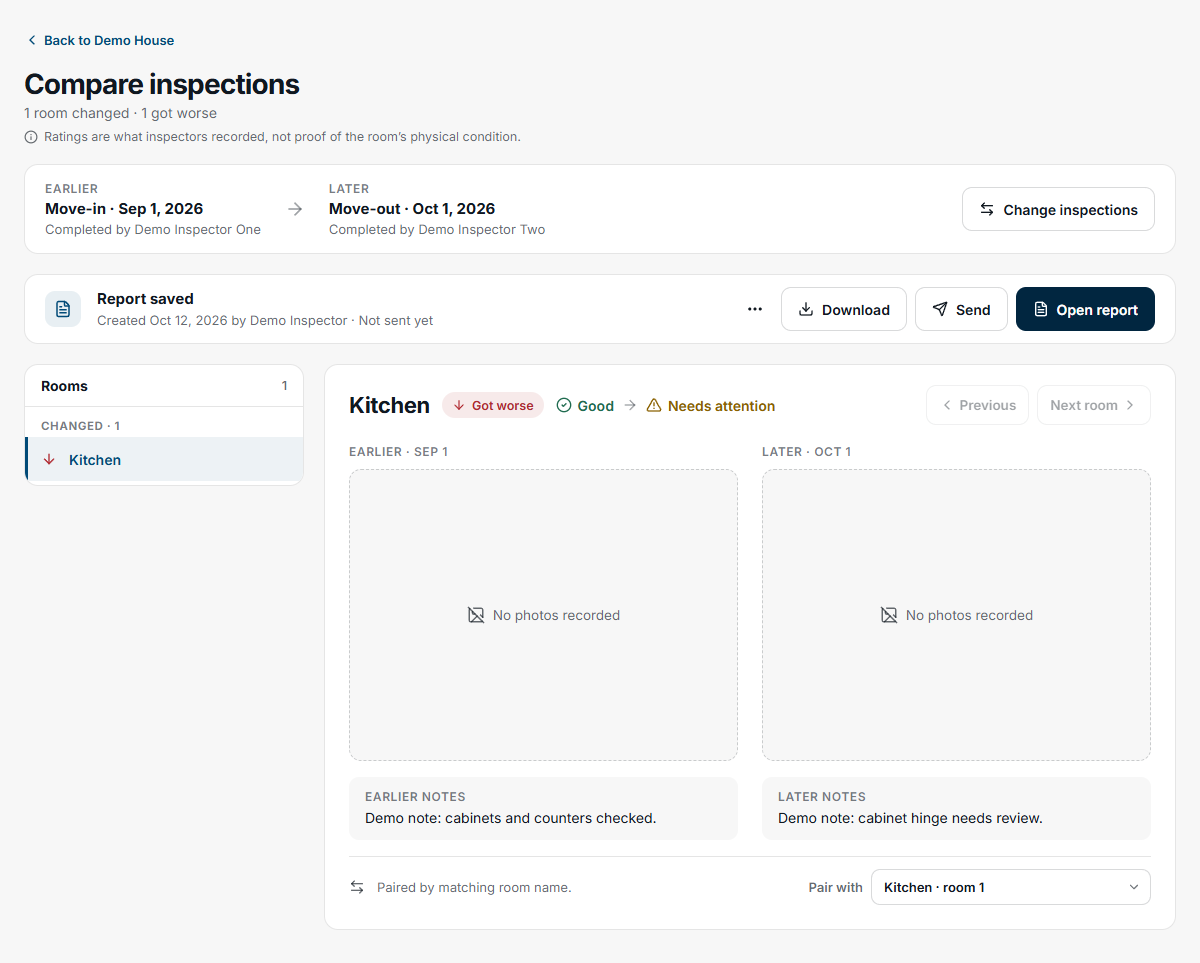This screenshot has width=1200, height=963.
Task: Click the Needs attention rating label
Action: [x=721, y=406]
